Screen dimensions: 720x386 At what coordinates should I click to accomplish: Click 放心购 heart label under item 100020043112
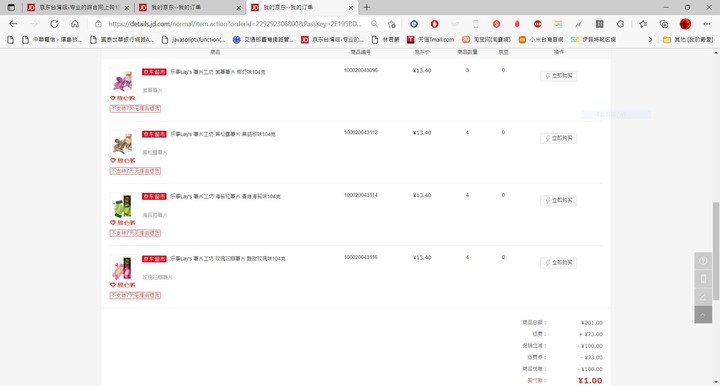(123, 161)
